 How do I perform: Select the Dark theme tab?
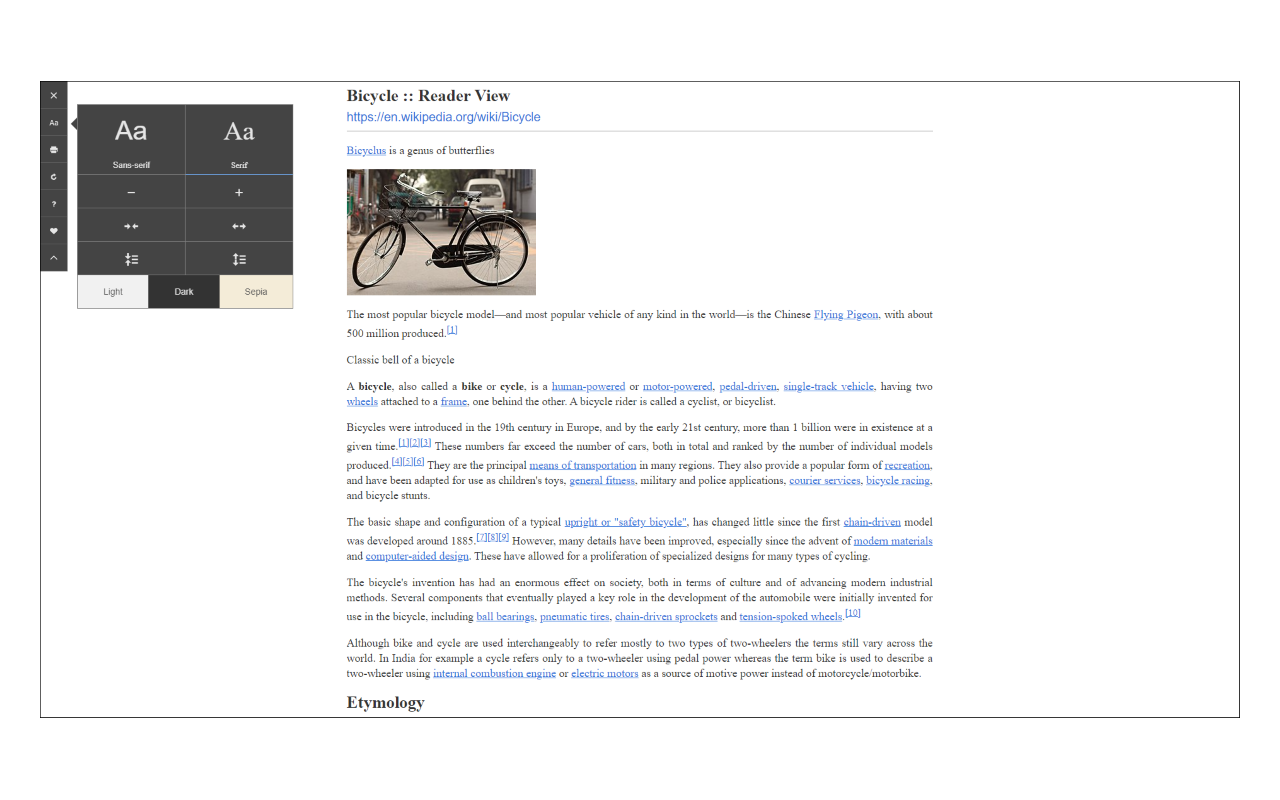point(184,291)
